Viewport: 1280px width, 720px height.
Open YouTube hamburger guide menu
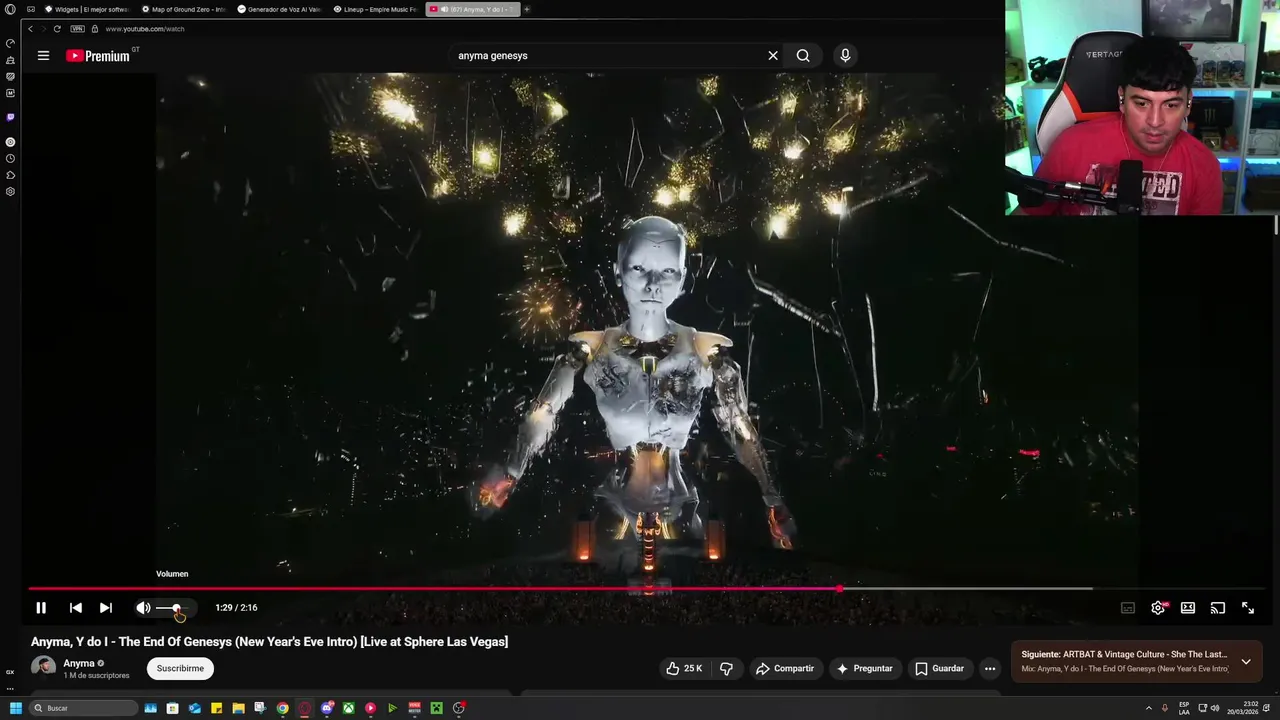click(x=43, y=56)
